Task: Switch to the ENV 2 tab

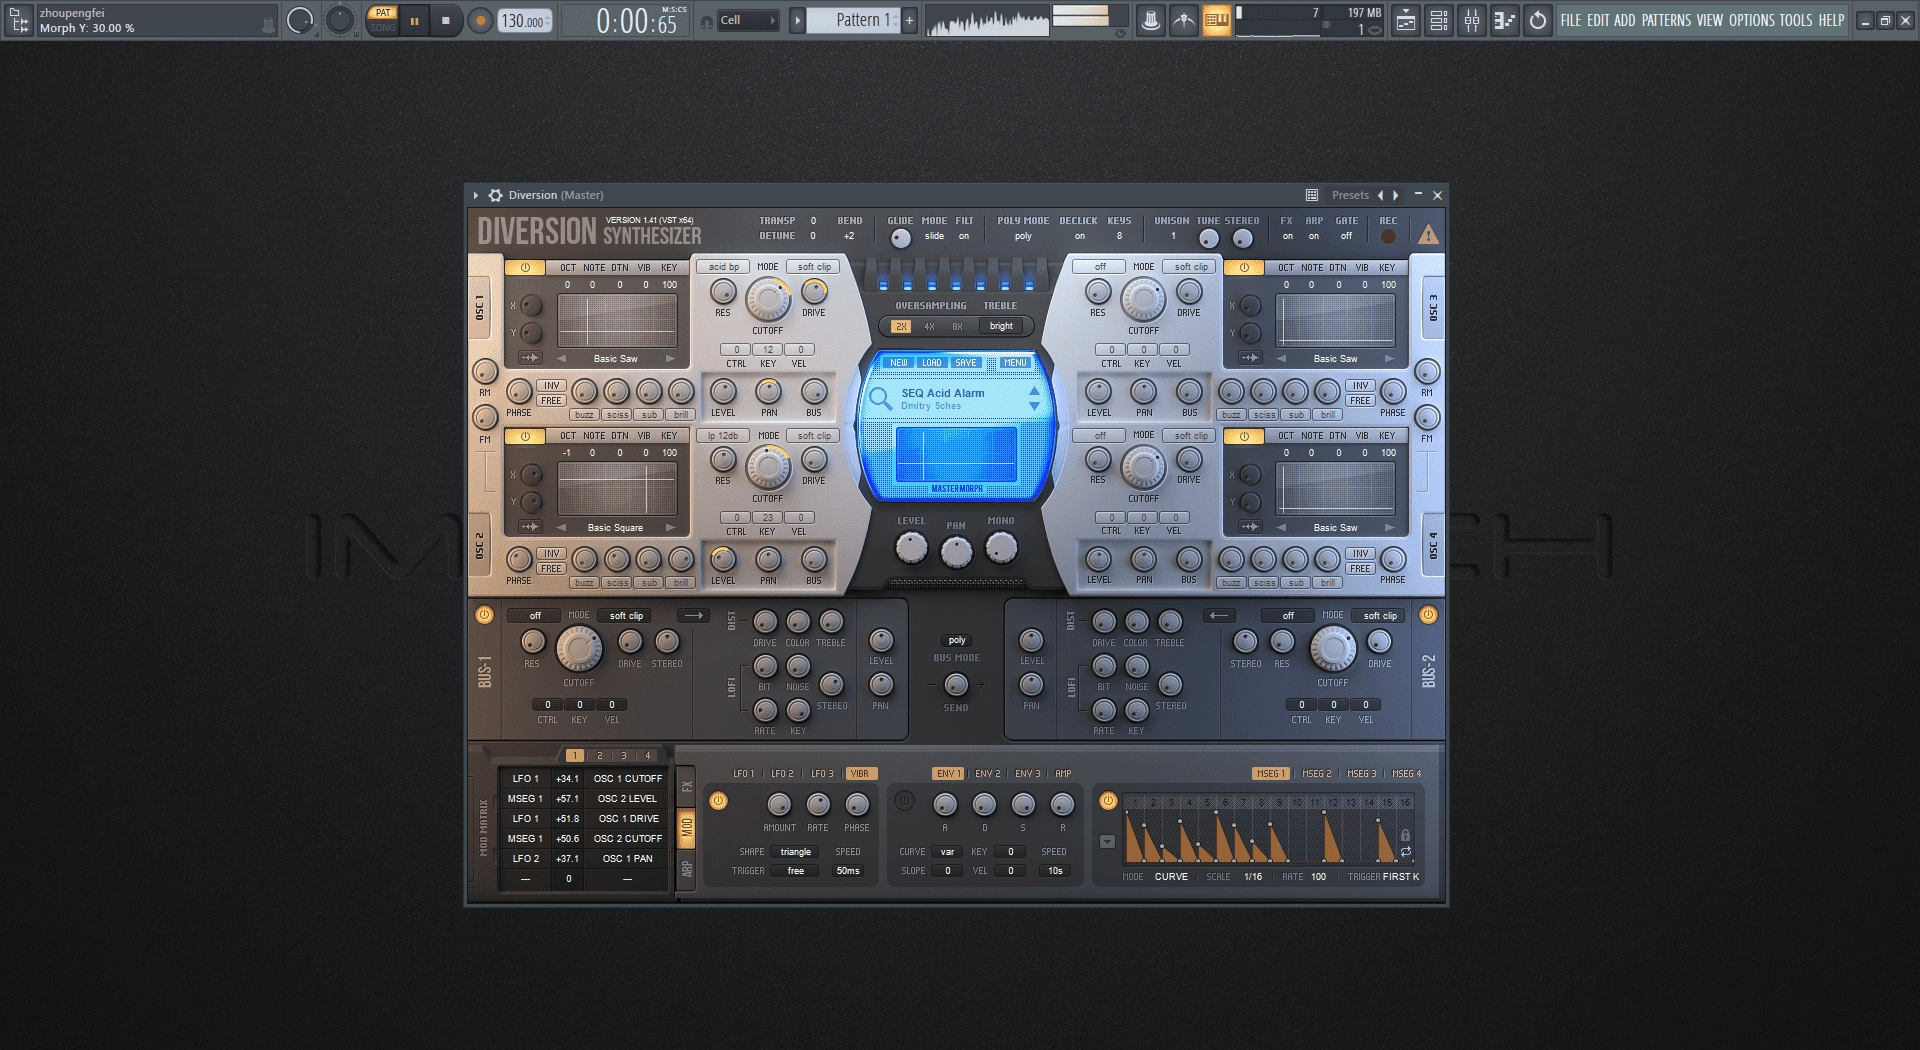Action: coord(987,774)
